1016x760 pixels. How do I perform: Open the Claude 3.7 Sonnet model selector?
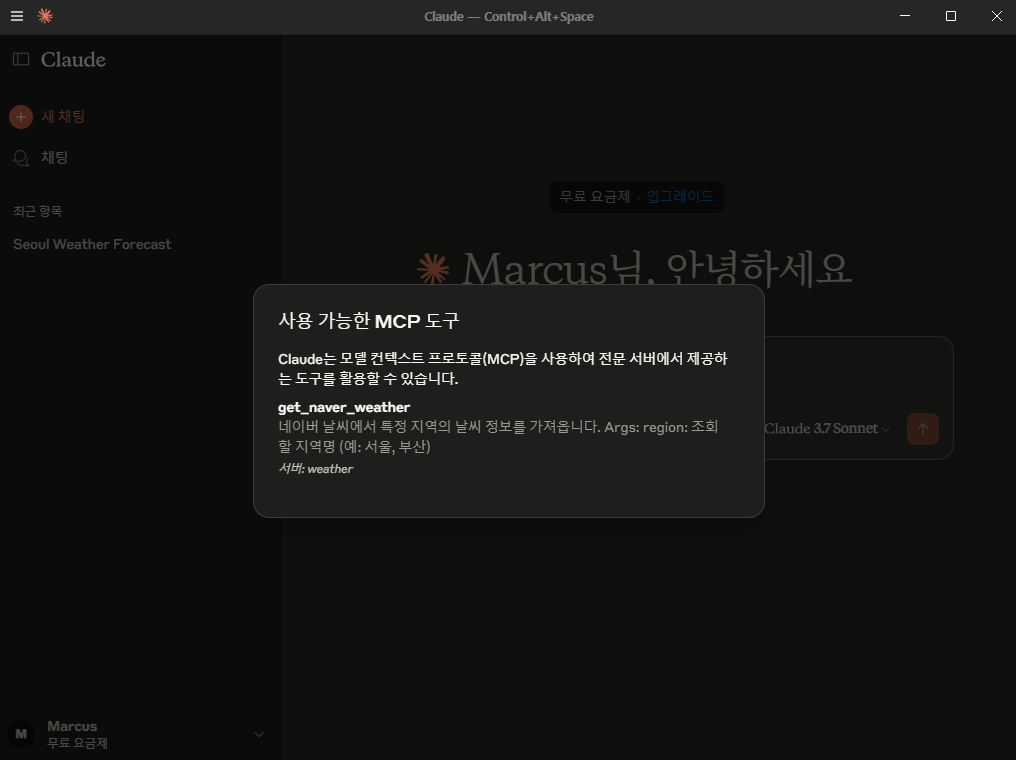827,428
